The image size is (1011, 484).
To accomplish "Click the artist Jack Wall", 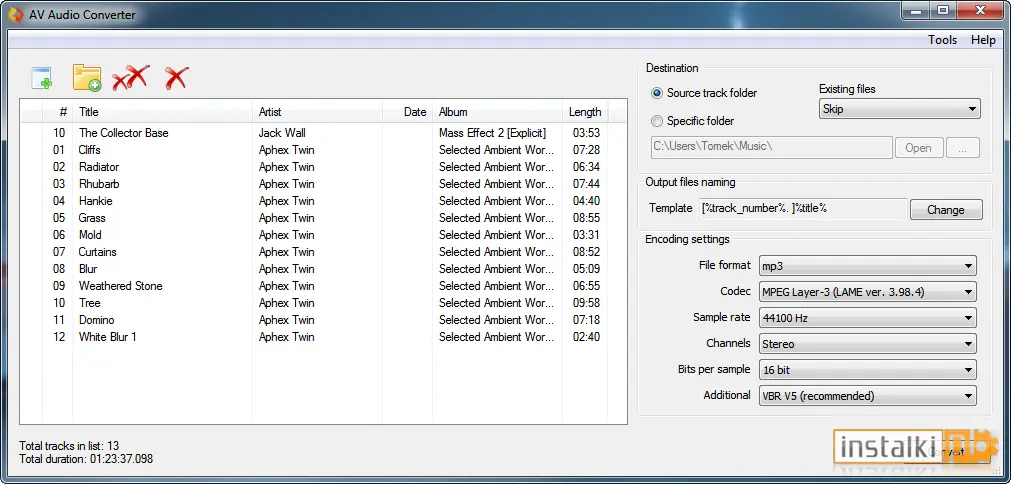I will coord(282,133).
